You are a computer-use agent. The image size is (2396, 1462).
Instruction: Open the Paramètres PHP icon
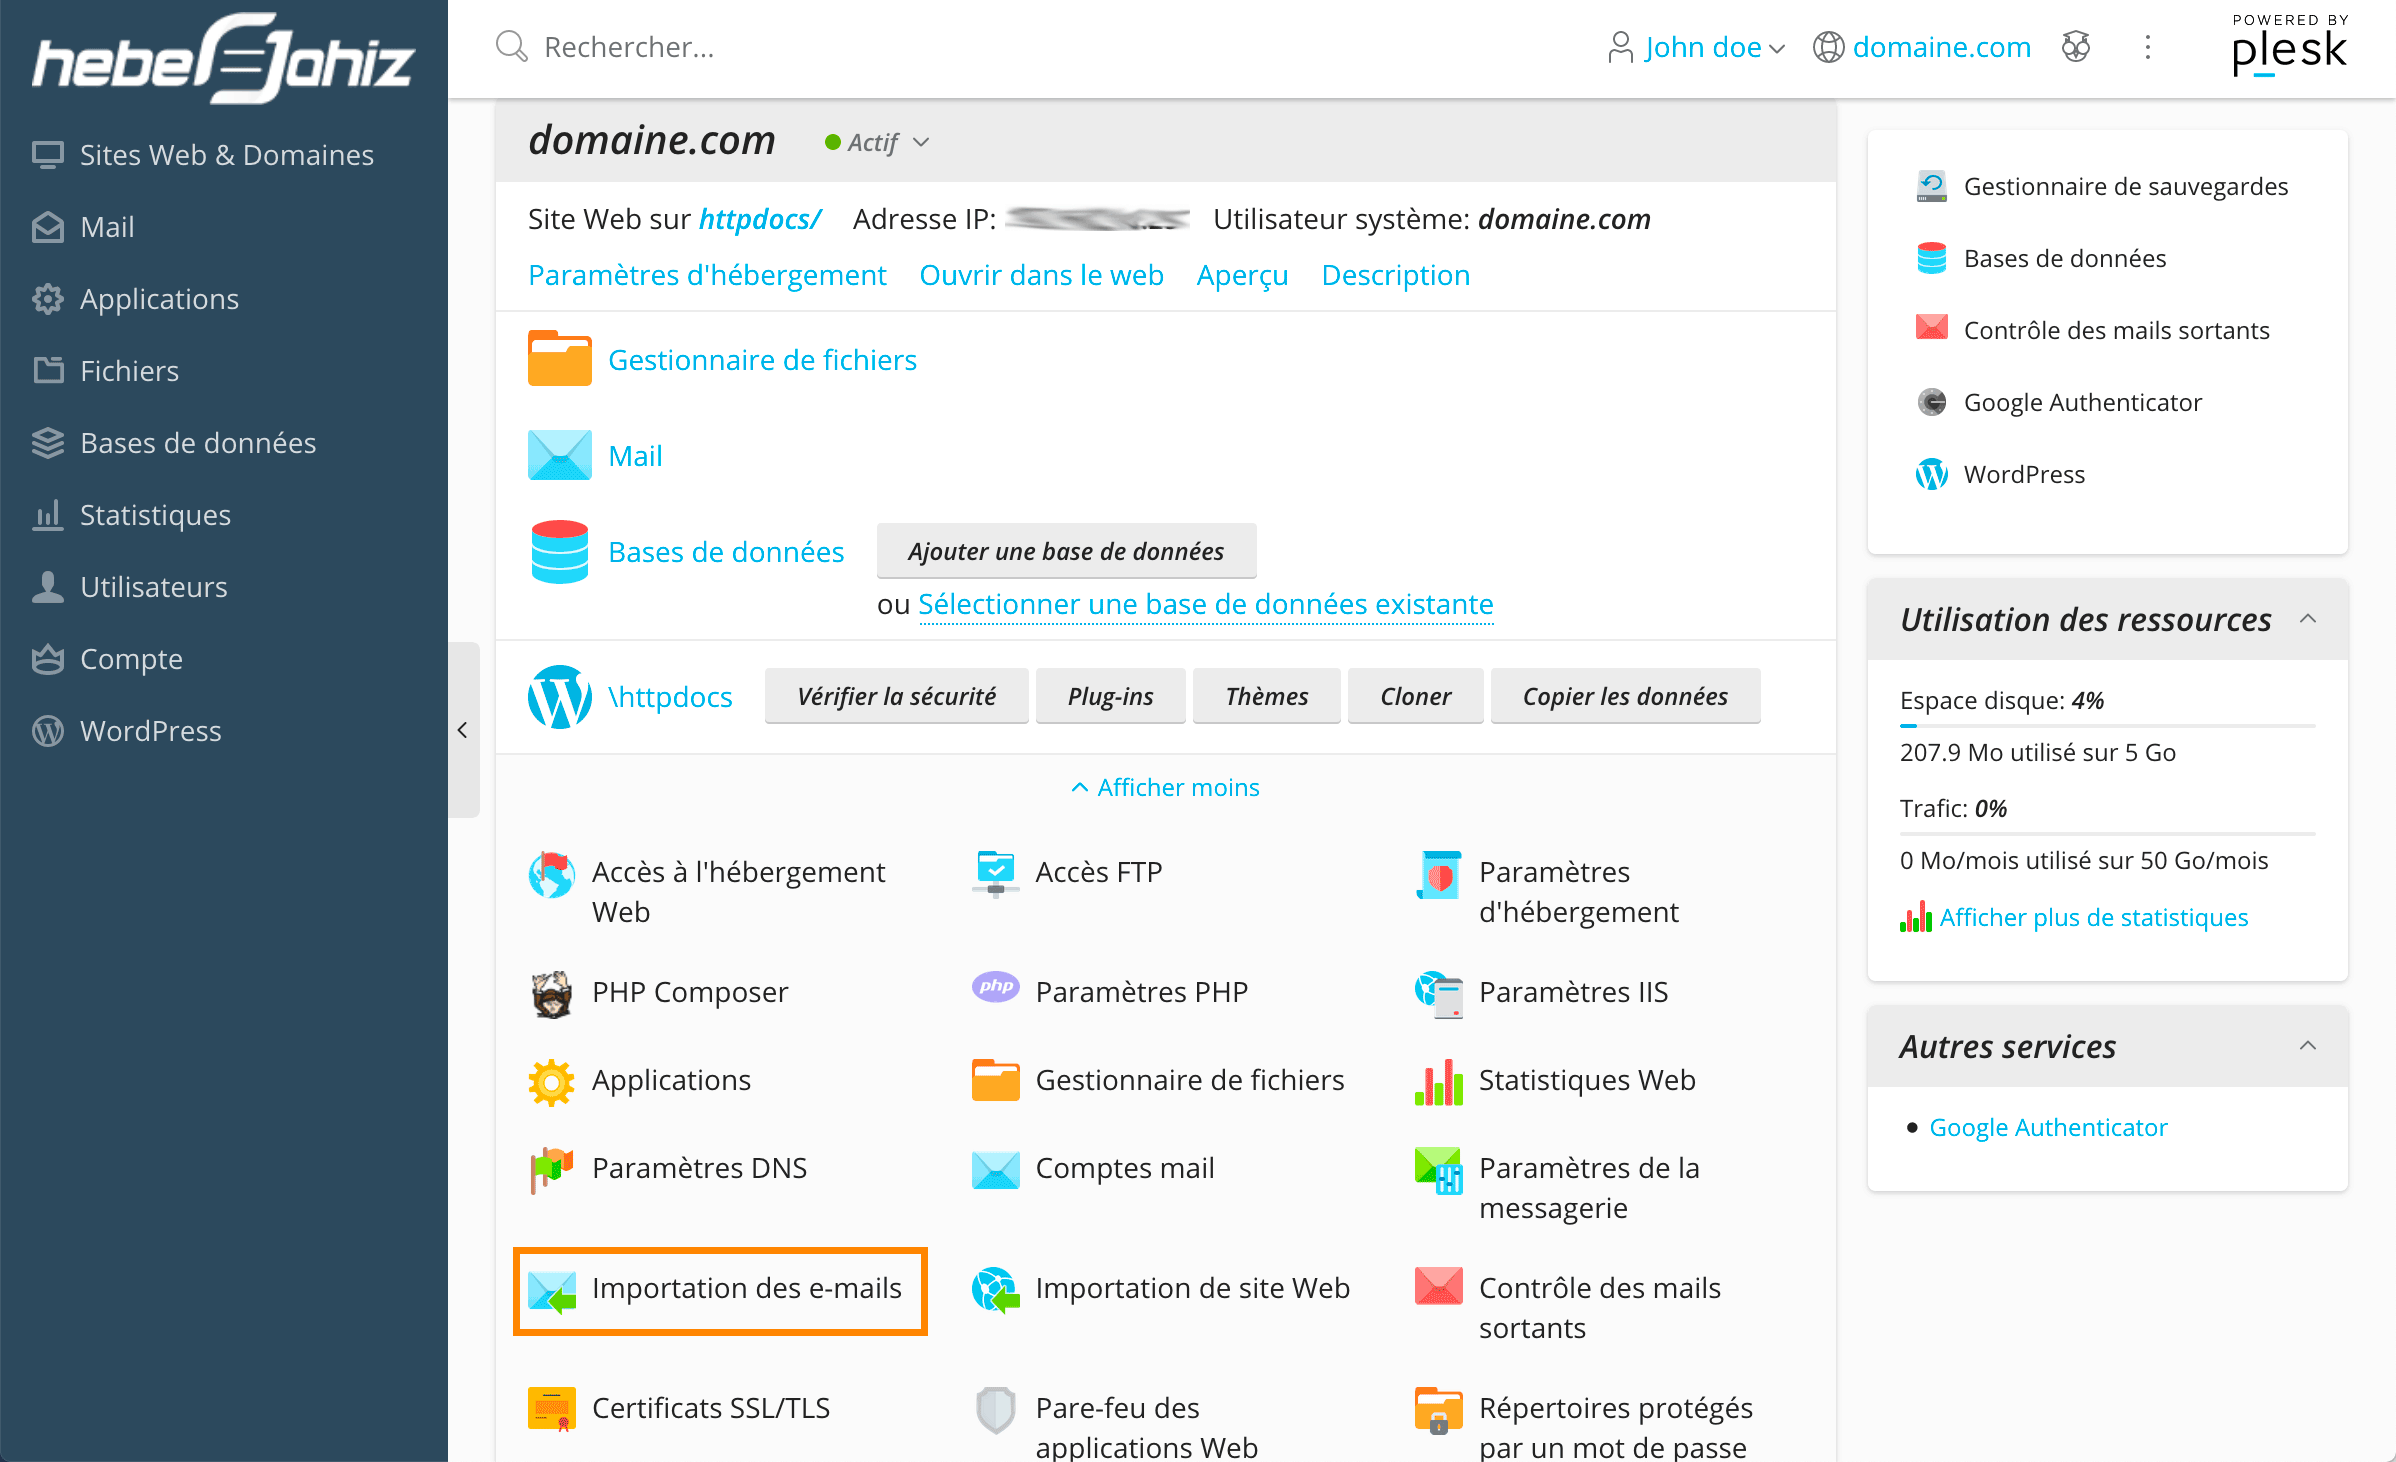[x=995, y=987]
